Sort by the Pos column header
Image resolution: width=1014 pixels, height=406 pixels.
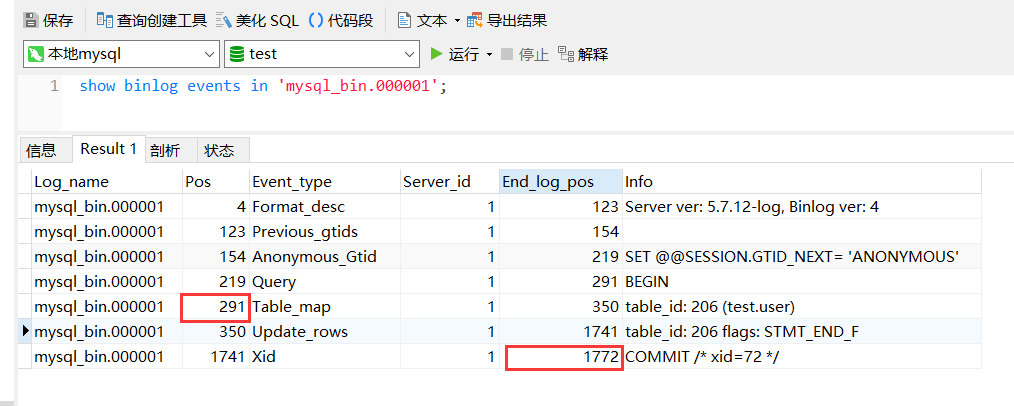216,182
